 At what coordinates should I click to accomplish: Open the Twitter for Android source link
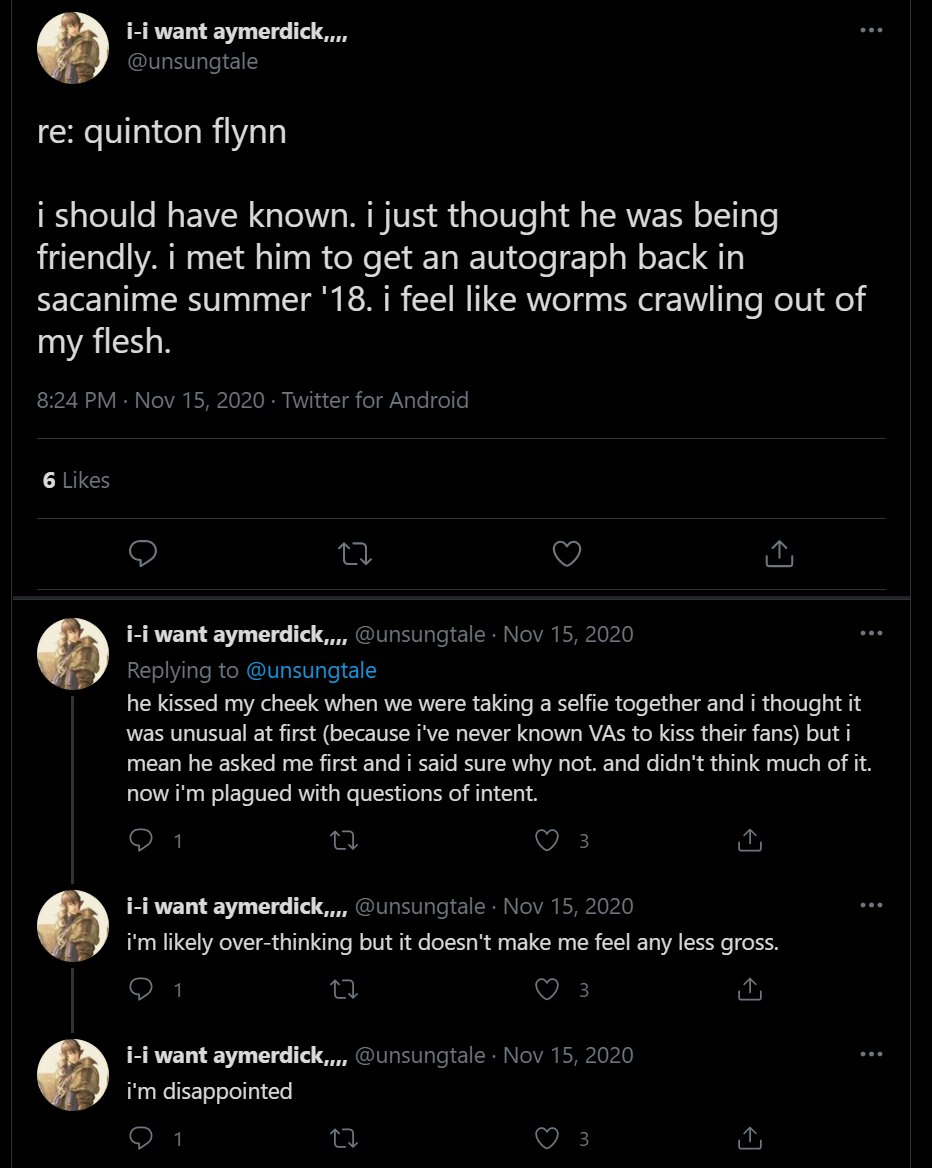[x=375, y=401]
